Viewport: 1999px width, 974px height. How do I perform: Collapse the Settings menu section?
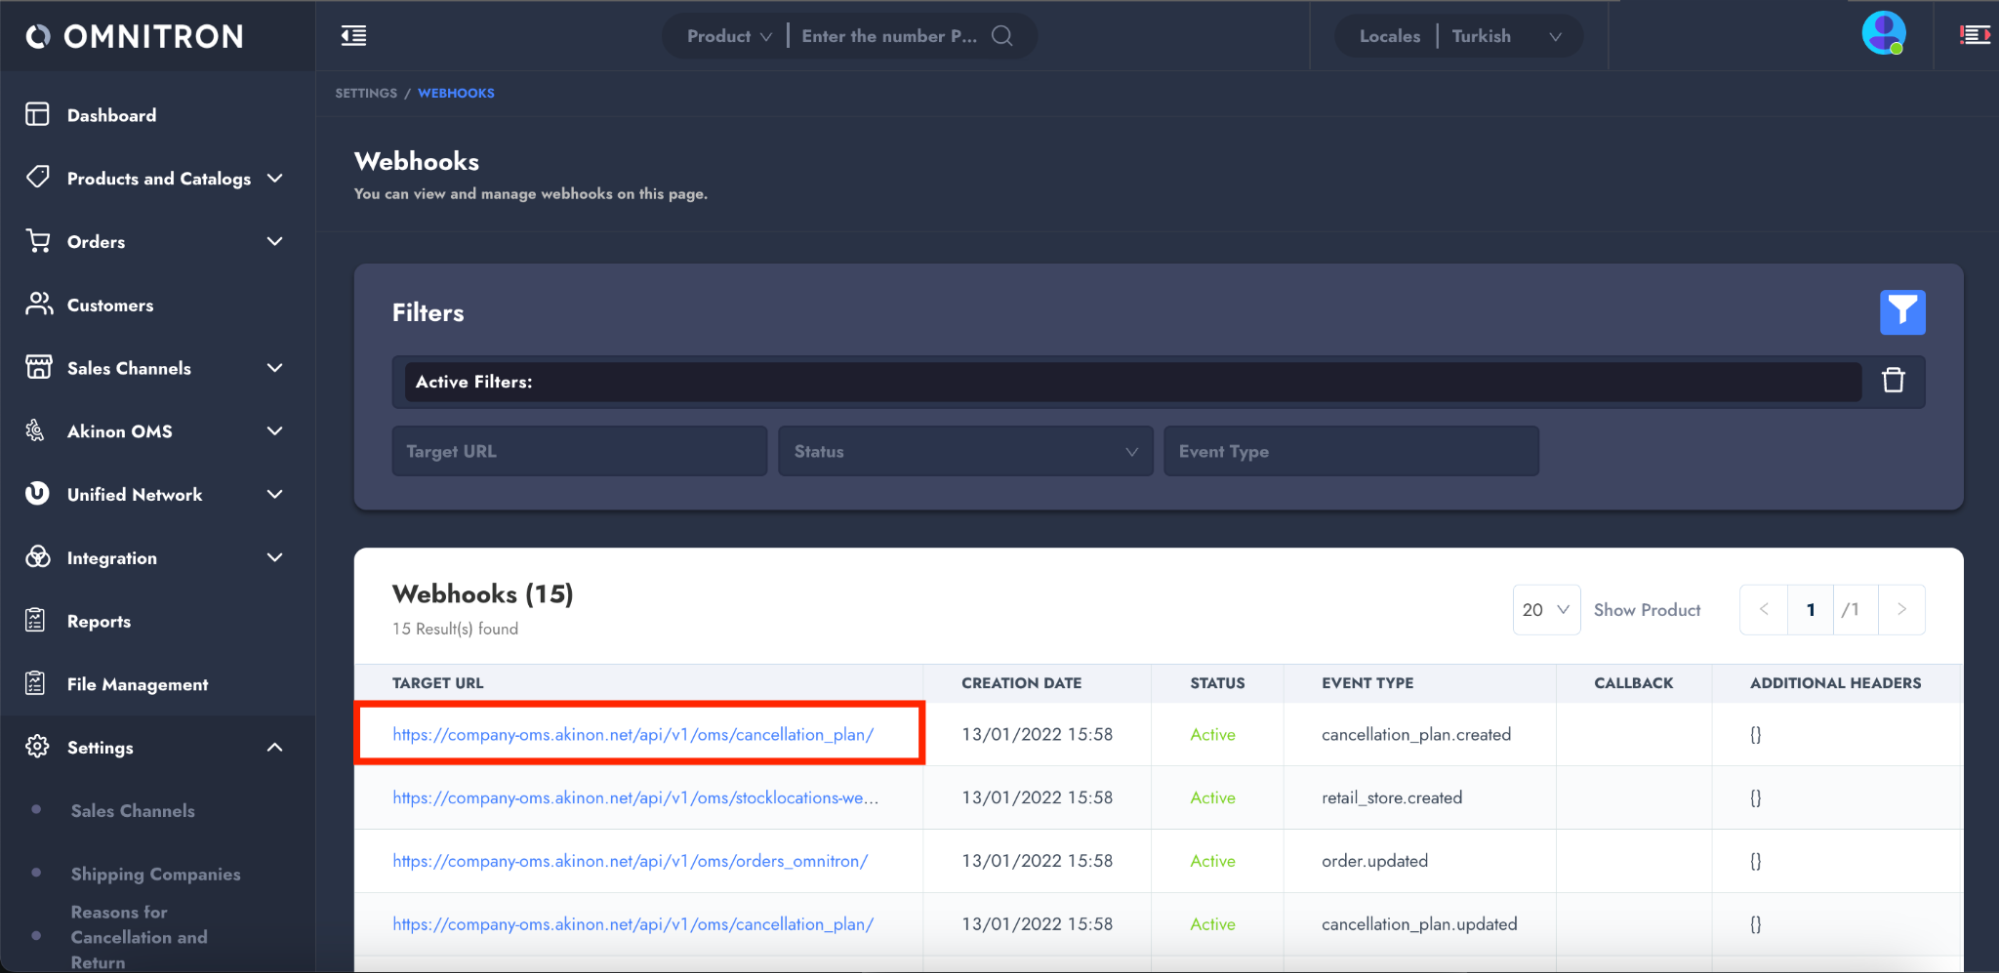tap(274, 748)
